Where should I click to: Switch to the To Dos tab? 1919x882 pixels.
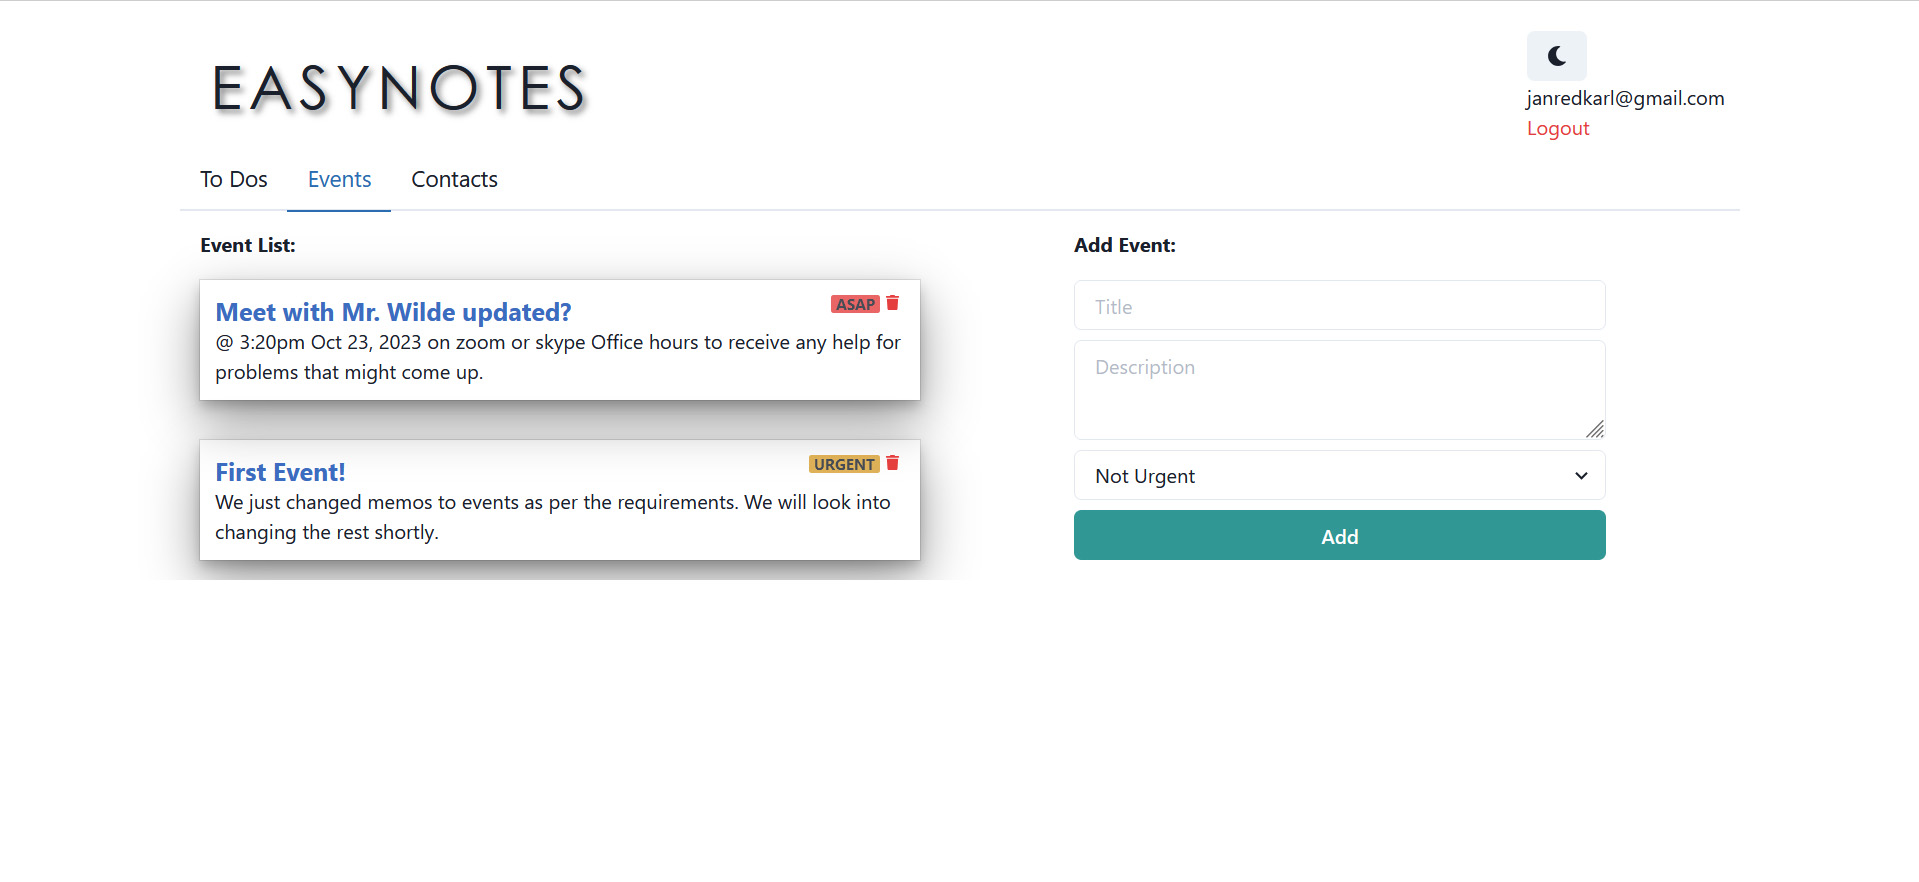coord(234,180)
